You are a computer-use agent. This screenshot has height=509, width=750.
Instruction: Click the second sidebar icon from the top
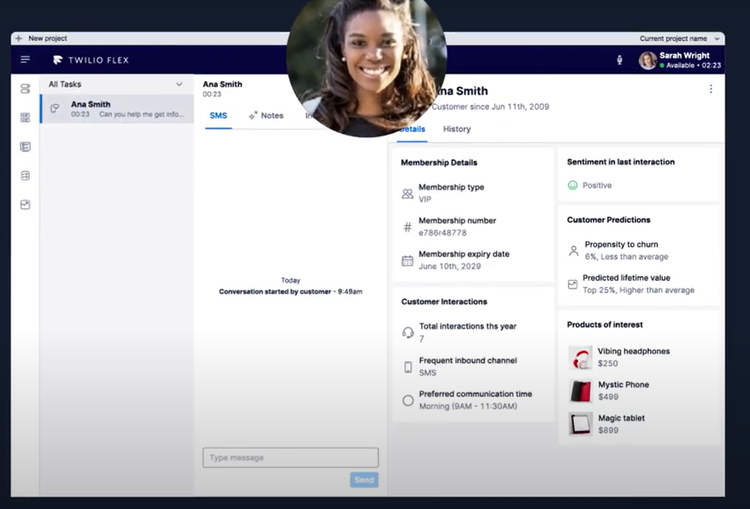25,118
